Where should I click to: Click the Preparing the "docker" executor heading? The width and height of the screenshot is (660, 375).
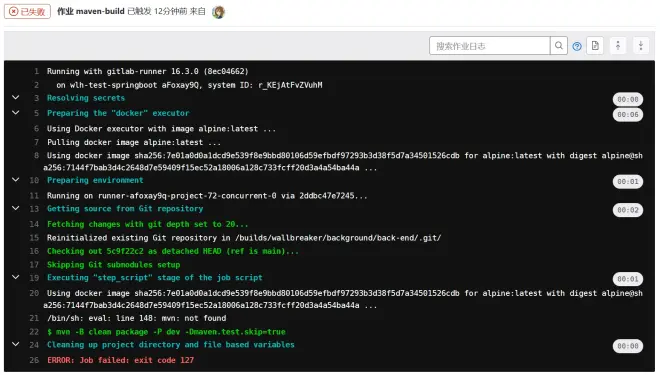pos(118,113)
